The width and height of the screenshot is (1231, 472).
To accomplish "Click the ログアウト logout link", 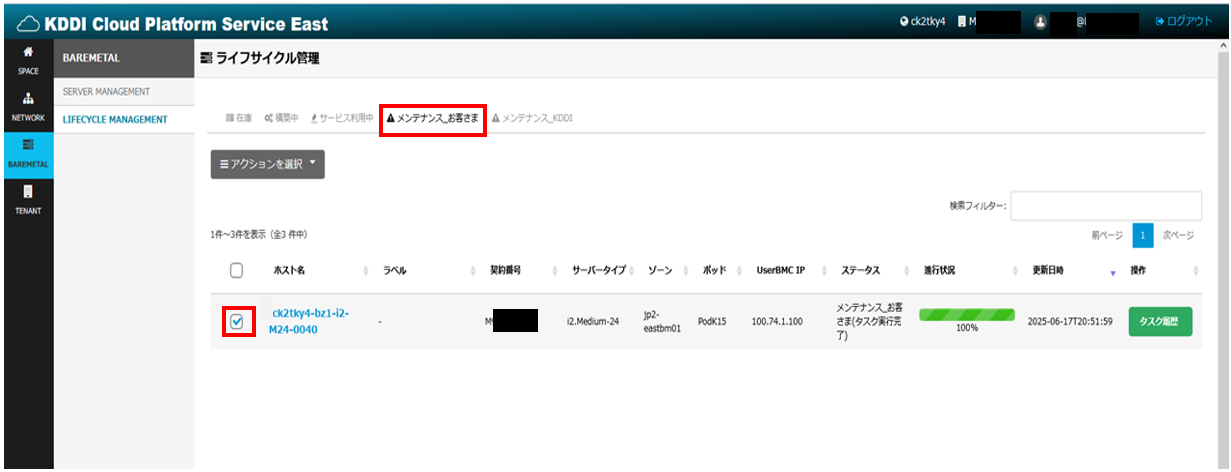I will click(x=1183, y=21).
